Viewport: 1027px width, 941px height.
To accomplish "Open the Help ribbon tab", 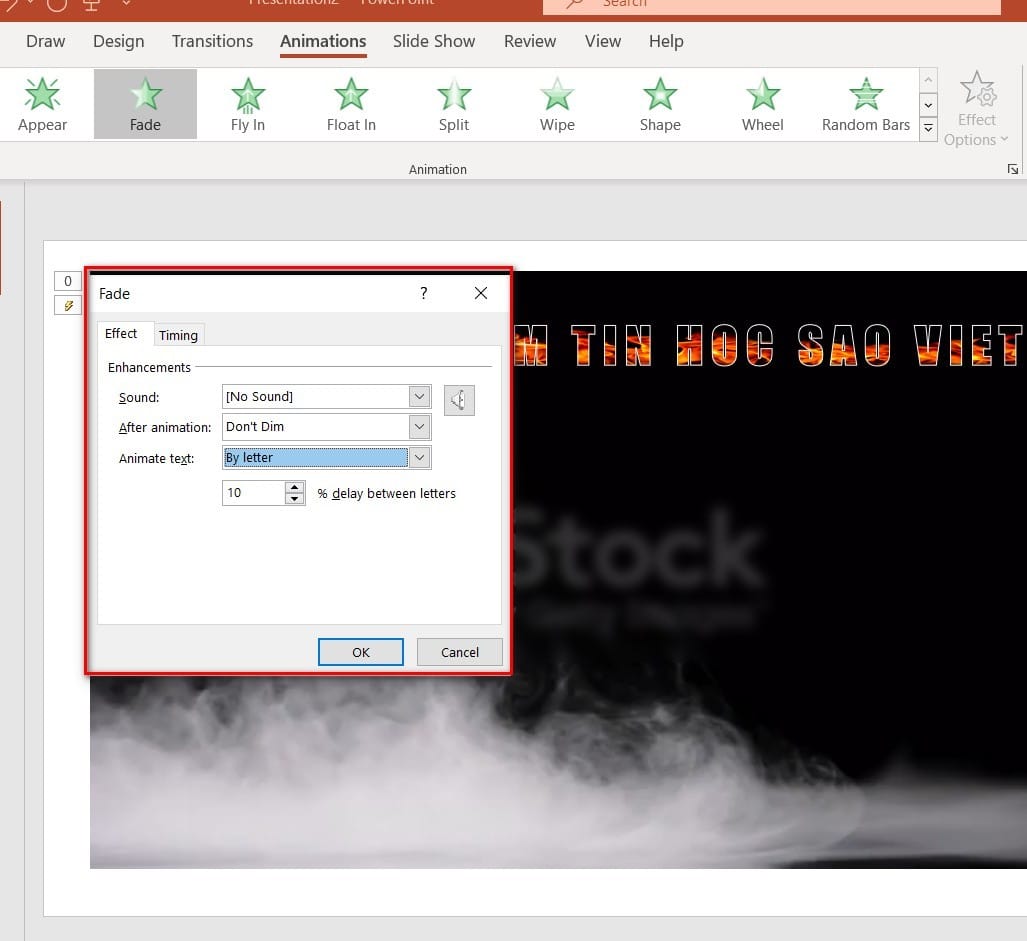I will [x=666, y=41].
